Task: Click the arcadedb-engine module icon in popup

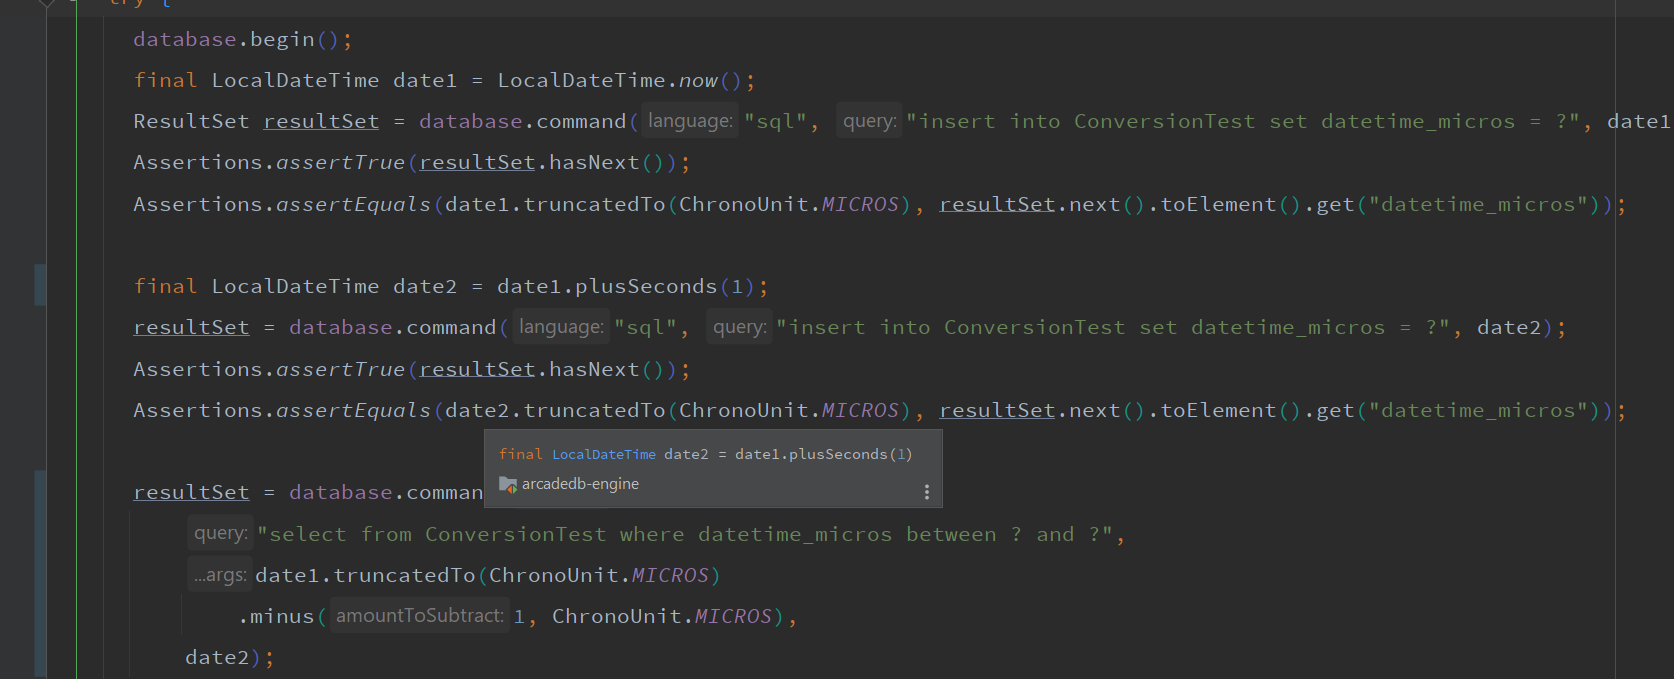Action: click(x=508, y=485)
